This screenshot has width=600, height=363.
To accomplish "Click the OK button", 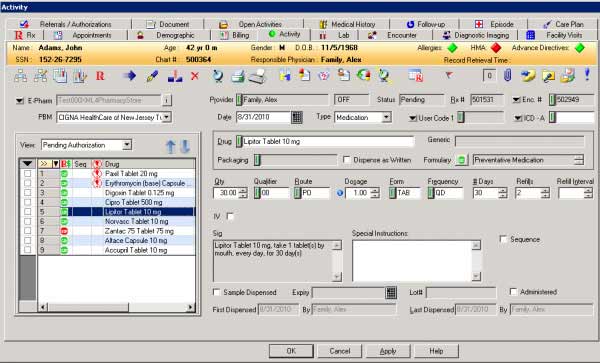I will 291,351.
